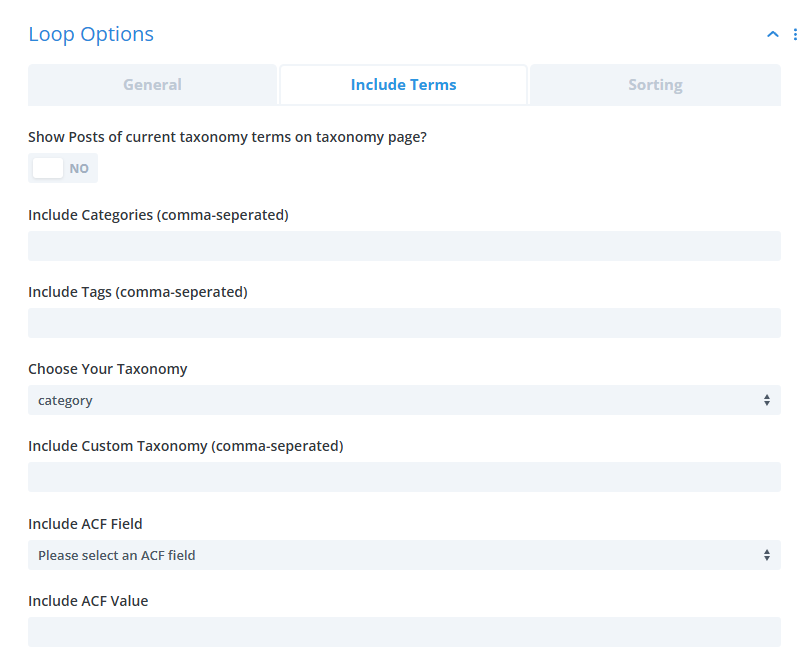The height and width of the screenshot is (656, 810).
Task: Click the ACF field selector's stepper arrows
Action: [x=768, y=555]
